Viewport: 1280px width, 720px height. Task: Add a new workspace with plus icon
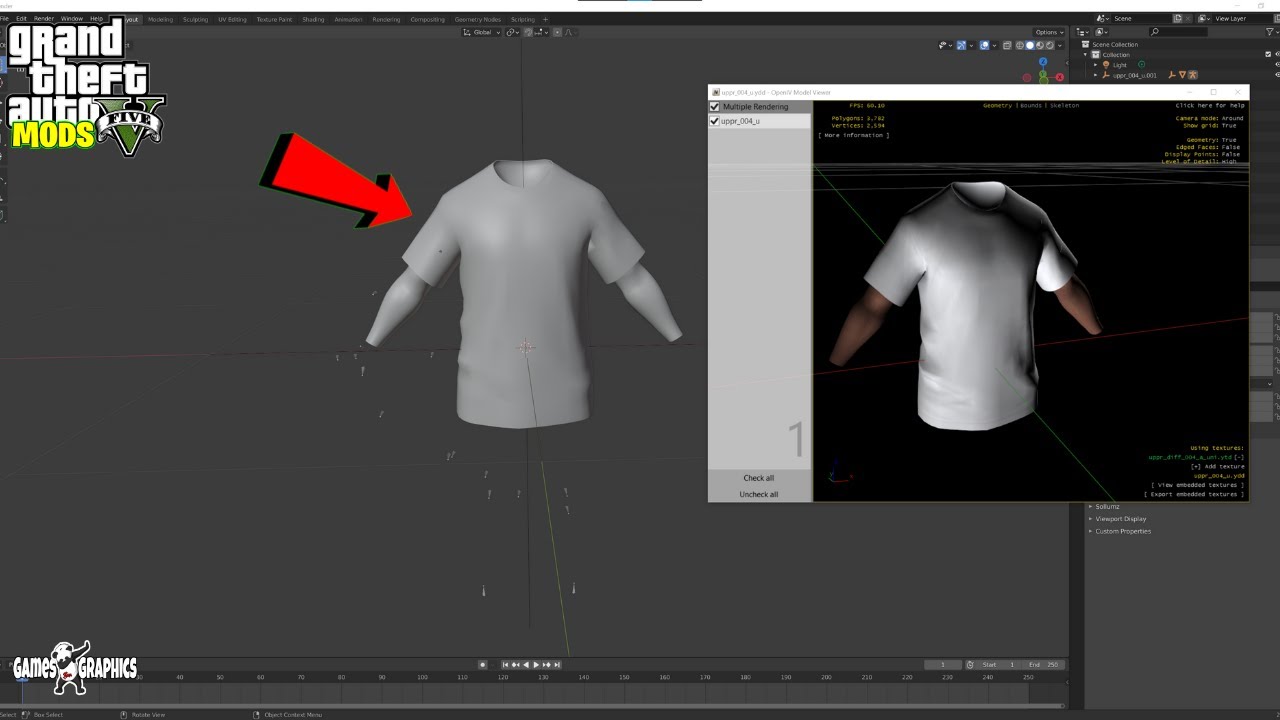click(545, 19)
